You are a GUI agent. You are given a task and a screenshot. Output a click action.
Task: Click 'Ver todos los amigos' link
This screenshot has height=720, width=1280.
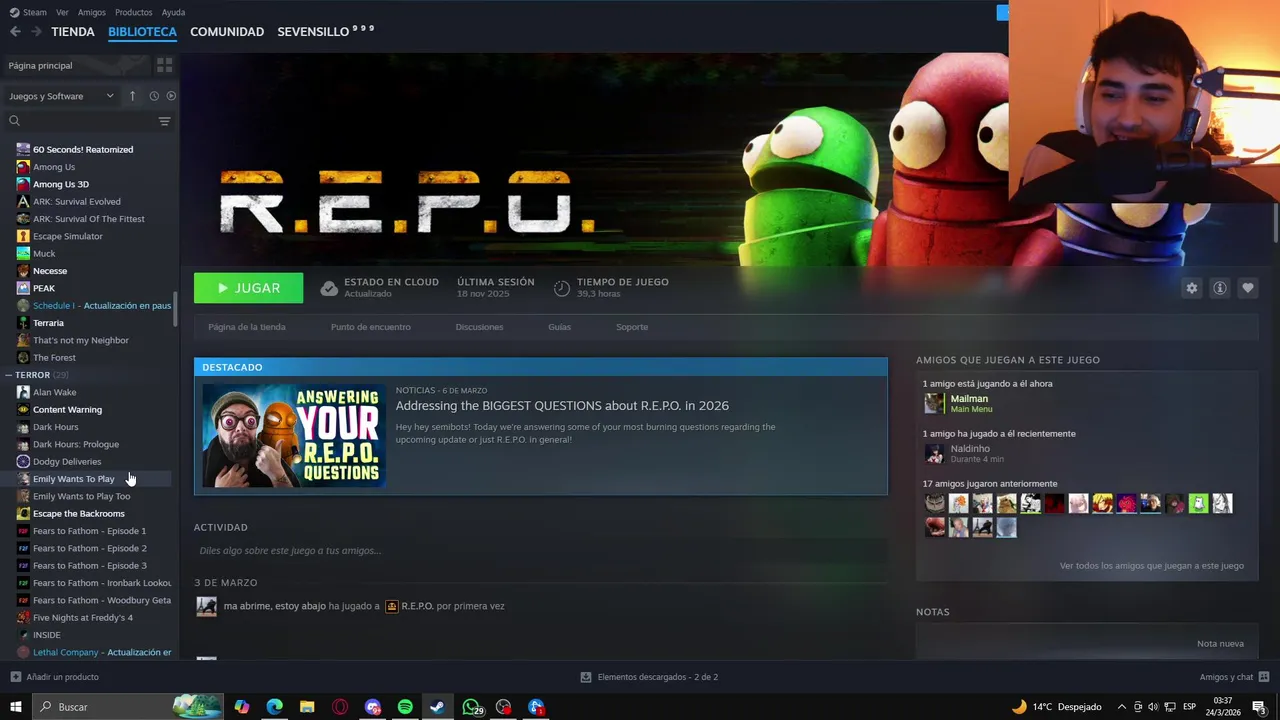[x=1151, y=566]
